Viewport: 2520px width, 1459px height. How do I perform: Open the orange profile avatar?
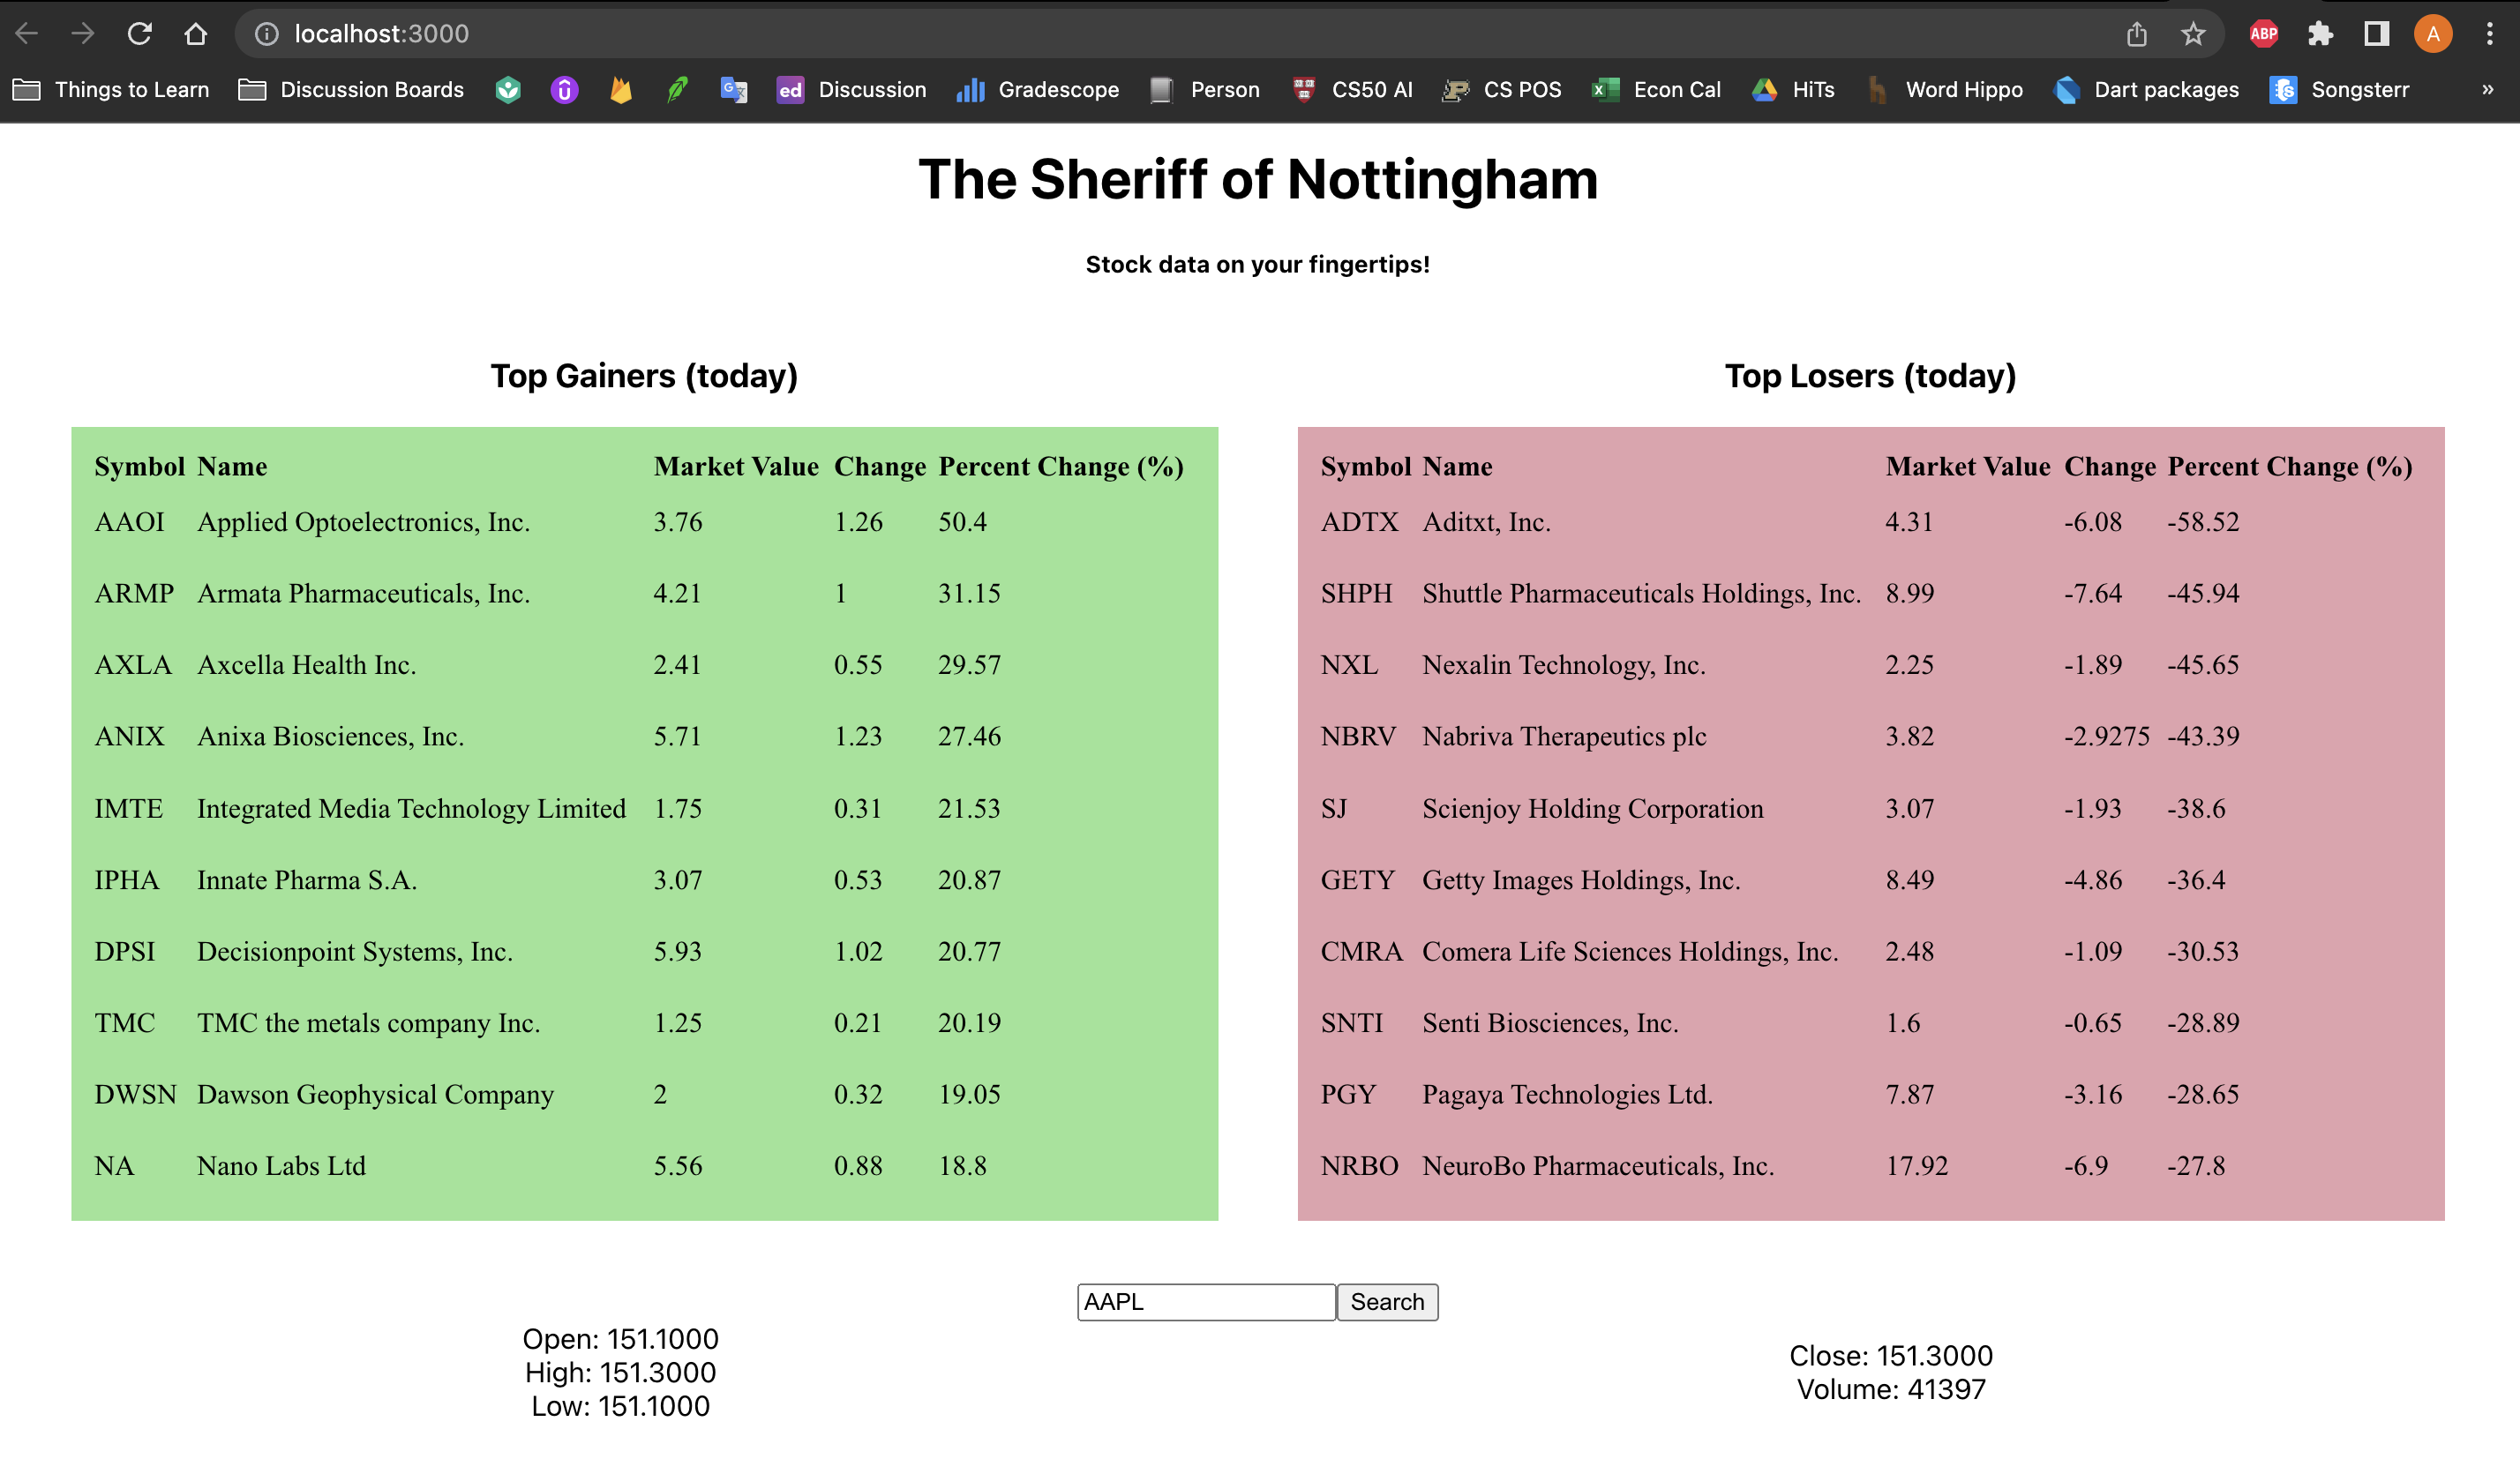click(x=2433, y=34)
